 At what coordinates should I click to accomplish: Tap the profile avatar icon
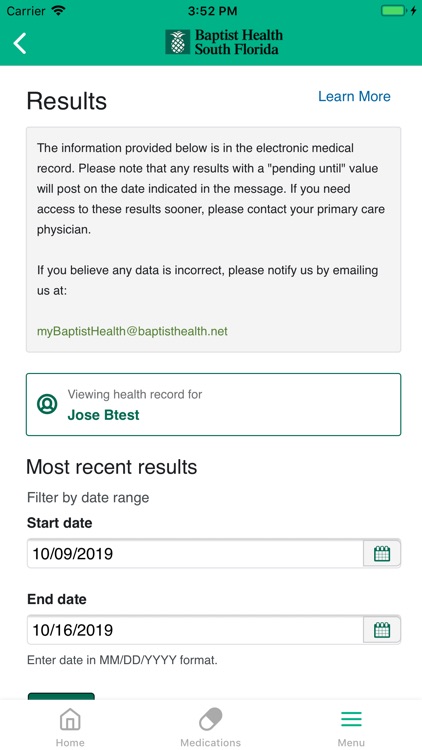coord(47,404)
